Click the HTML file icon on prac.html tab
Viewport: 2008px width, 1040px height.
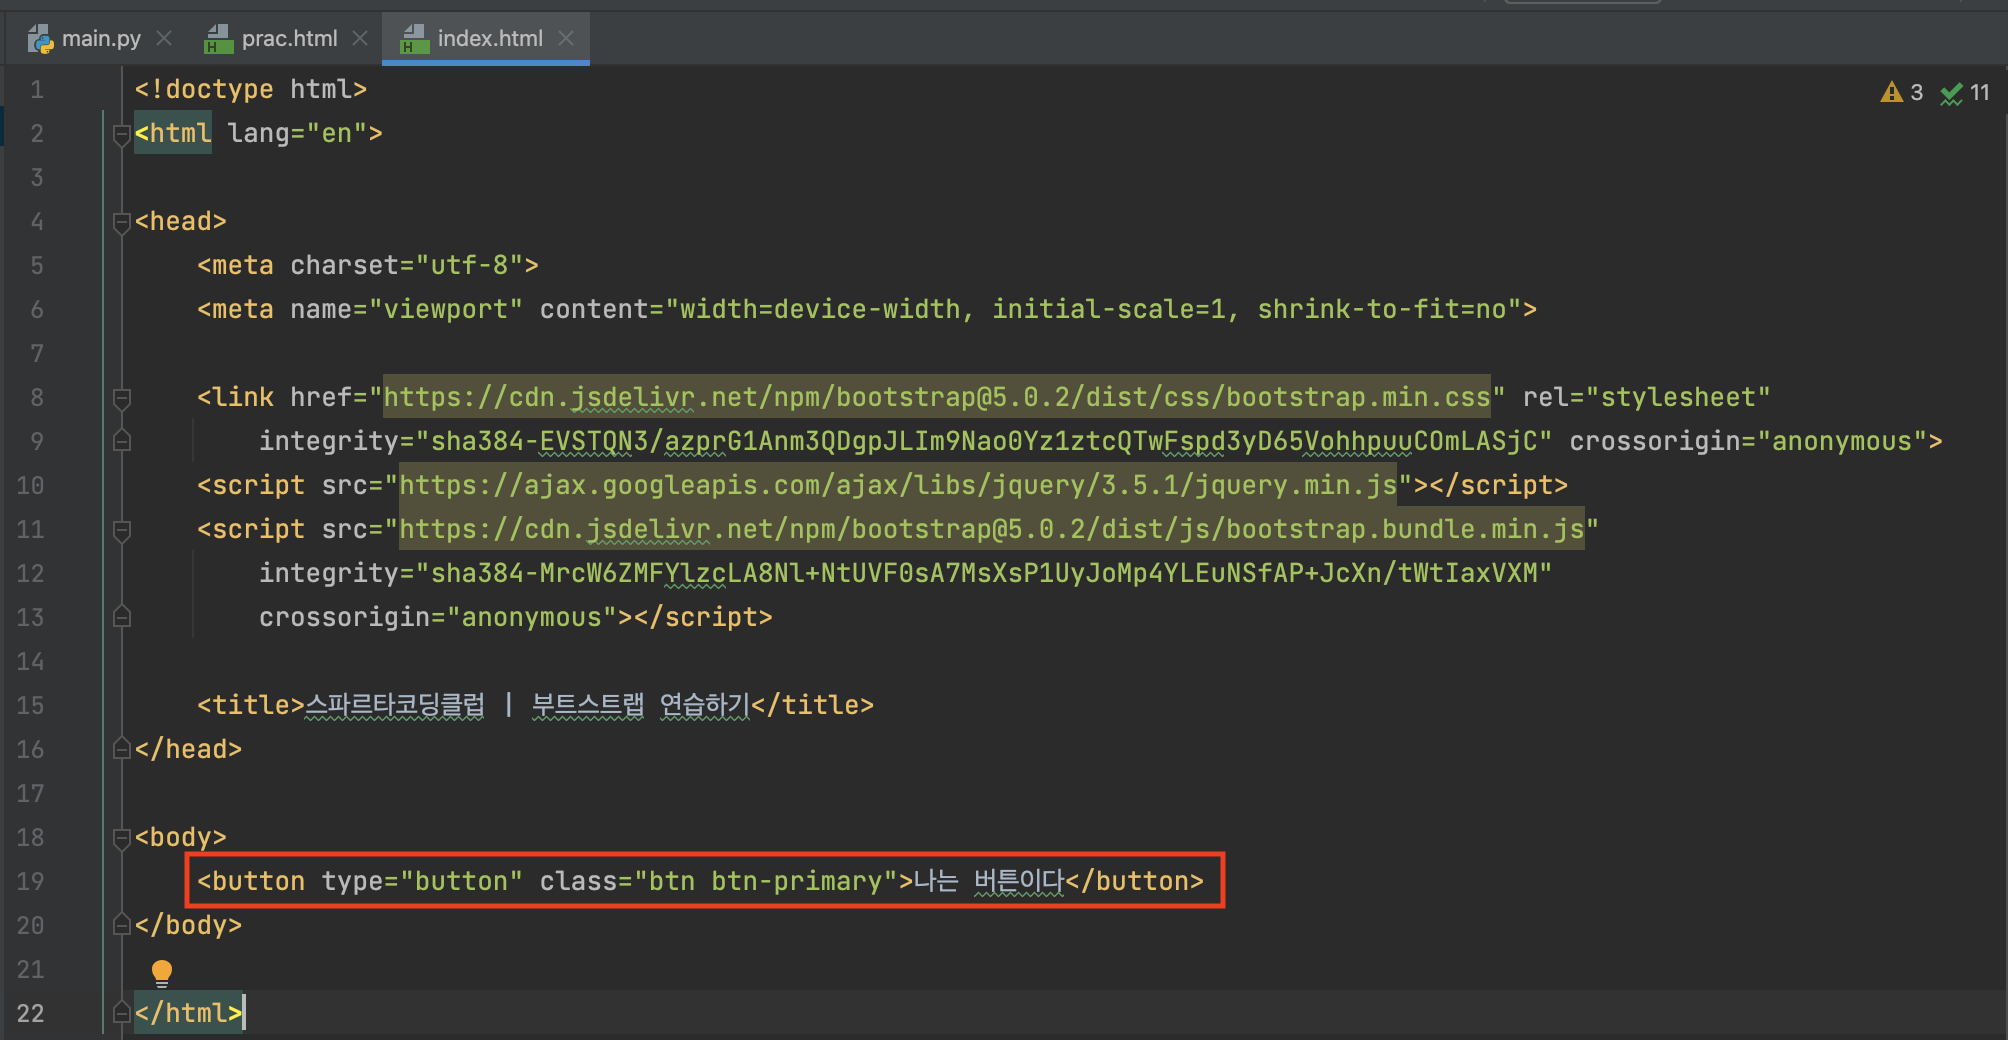[x=218, y=39]
